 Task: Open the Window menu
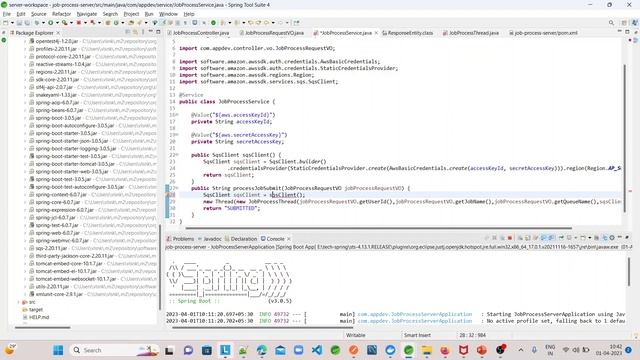click(168, 14)
